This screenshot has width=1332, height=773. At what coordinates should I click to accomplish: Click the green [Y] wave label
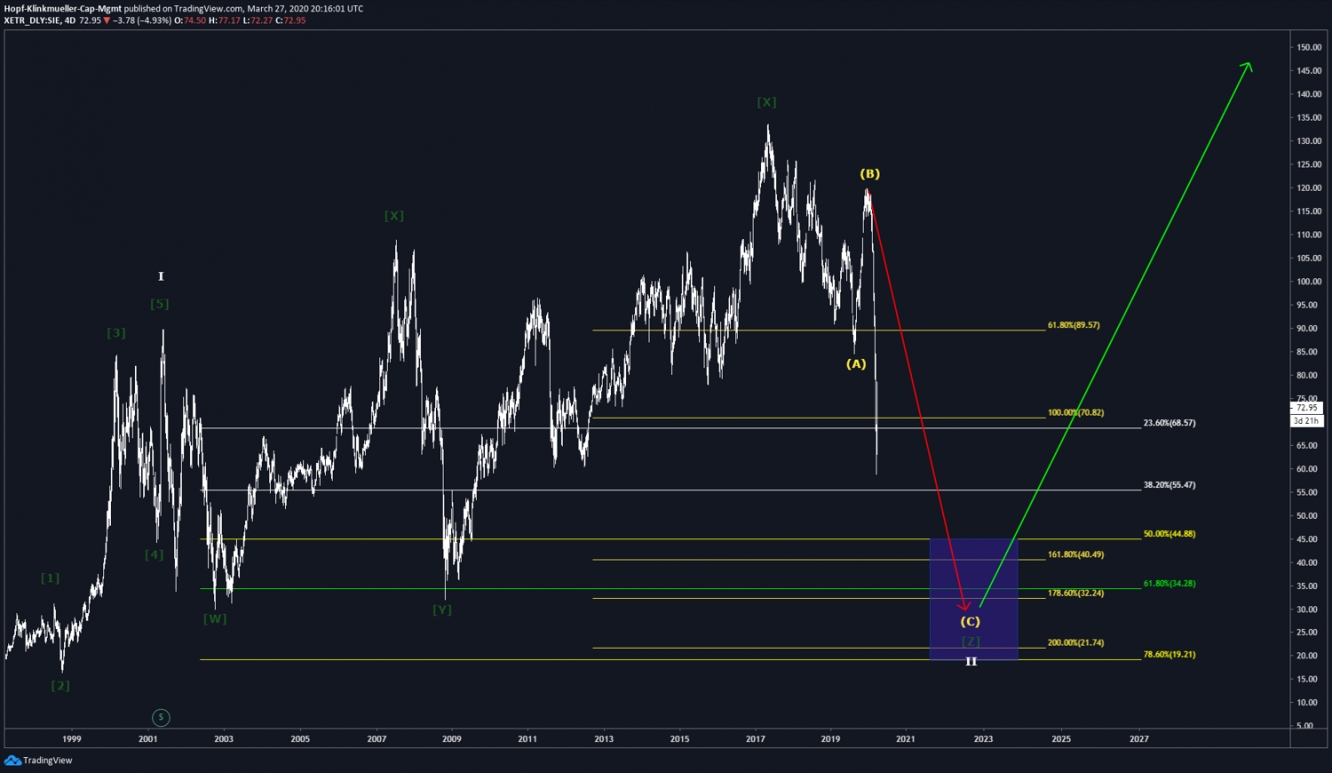[442, 610]
